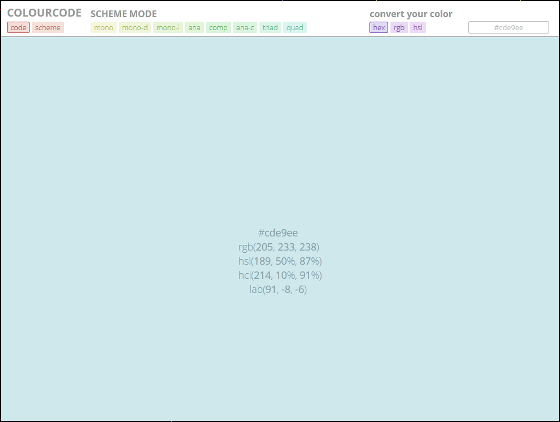This screenshot has width=560, height=422.
Task: Choose the mono scheme mode
Action: point(104,27)
